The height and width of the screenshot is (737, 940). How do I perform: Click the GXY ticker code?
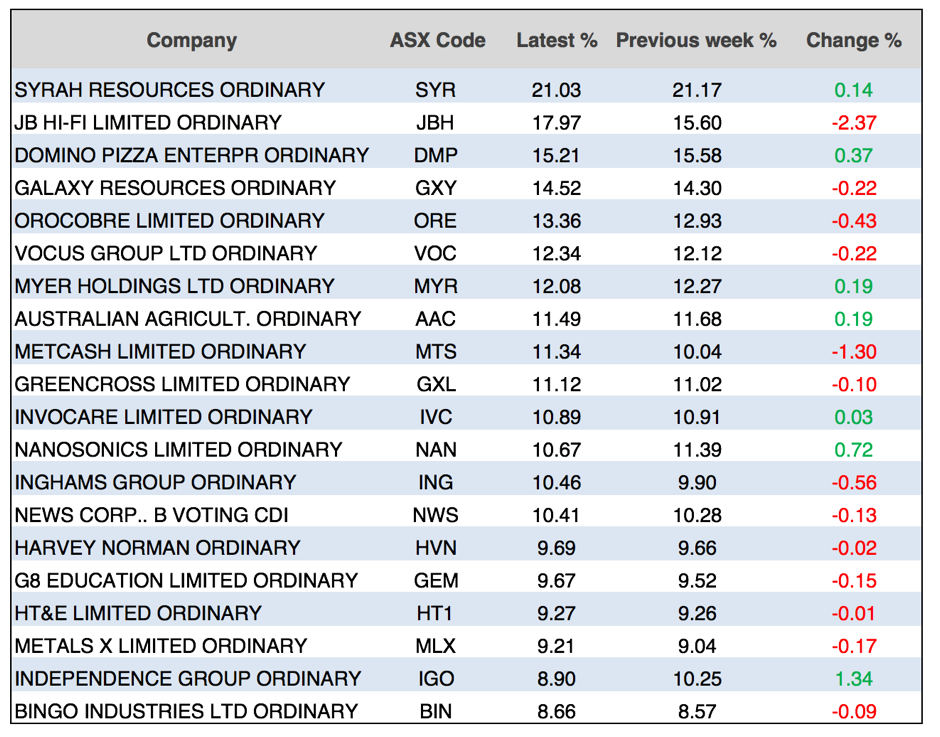click(x=435, y=188)
